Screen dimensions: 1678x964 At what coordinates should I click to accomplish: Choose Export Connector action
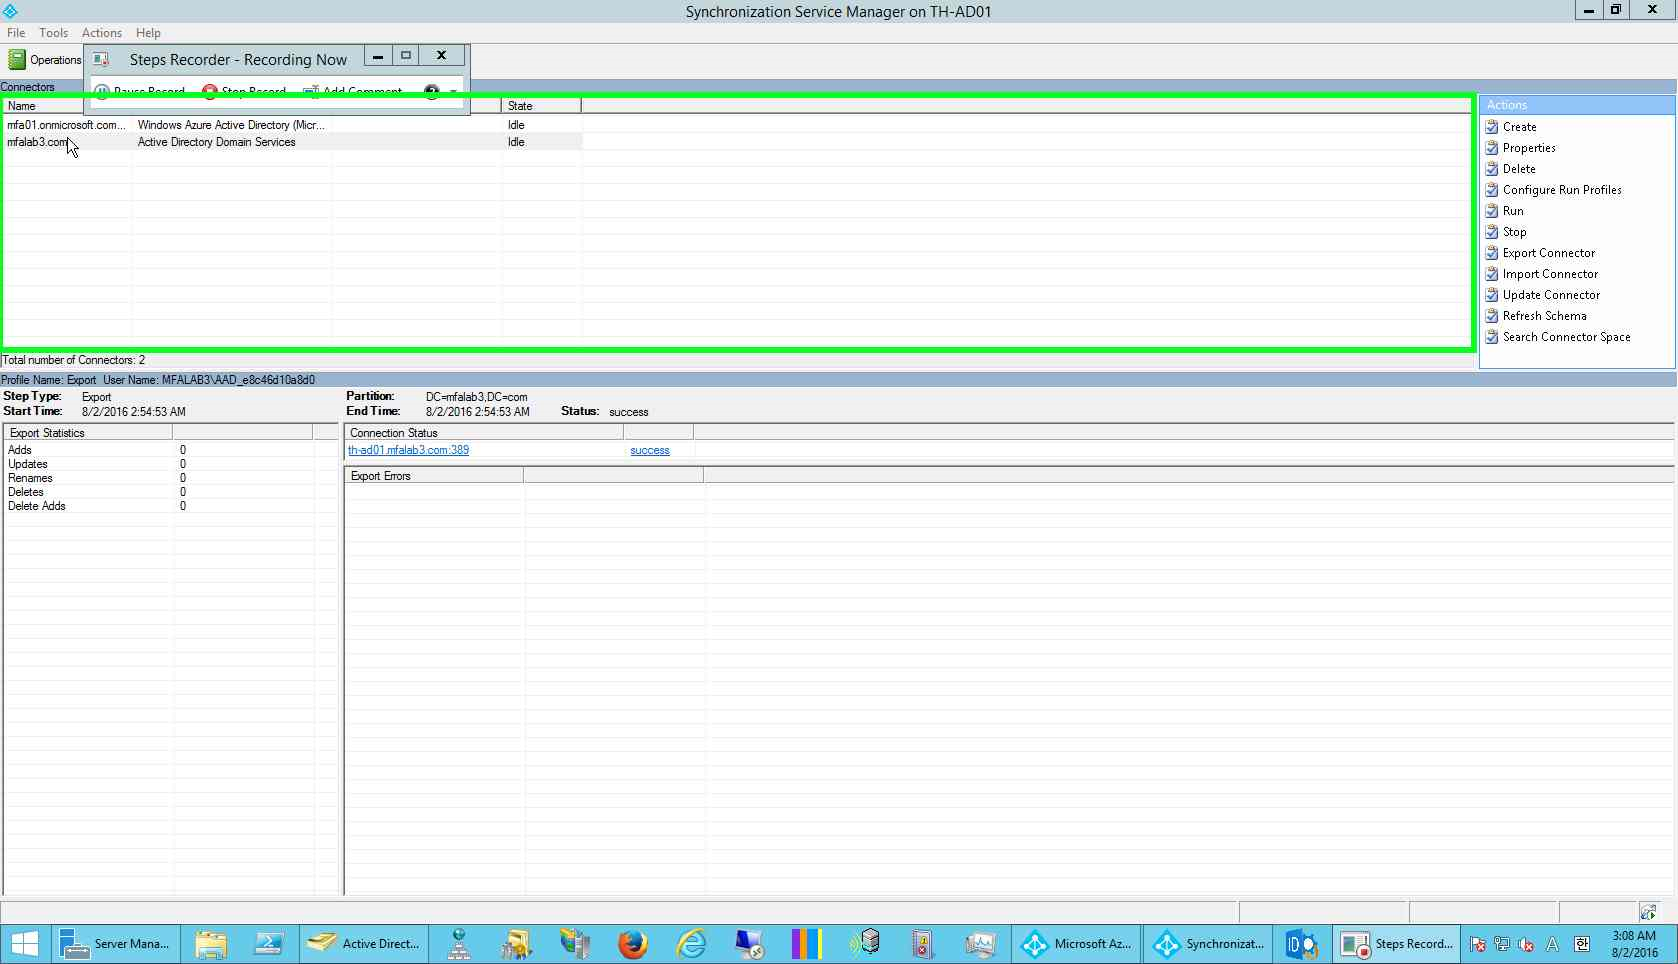click(1549, 253)
